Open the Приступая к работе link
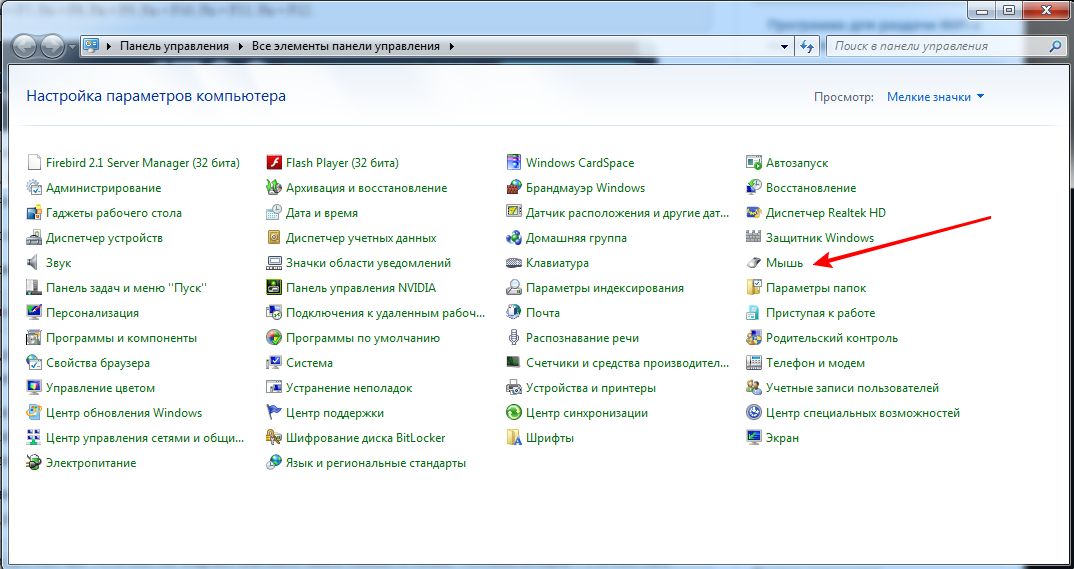This screenshot has width=1074, height=569. (821, 313)
